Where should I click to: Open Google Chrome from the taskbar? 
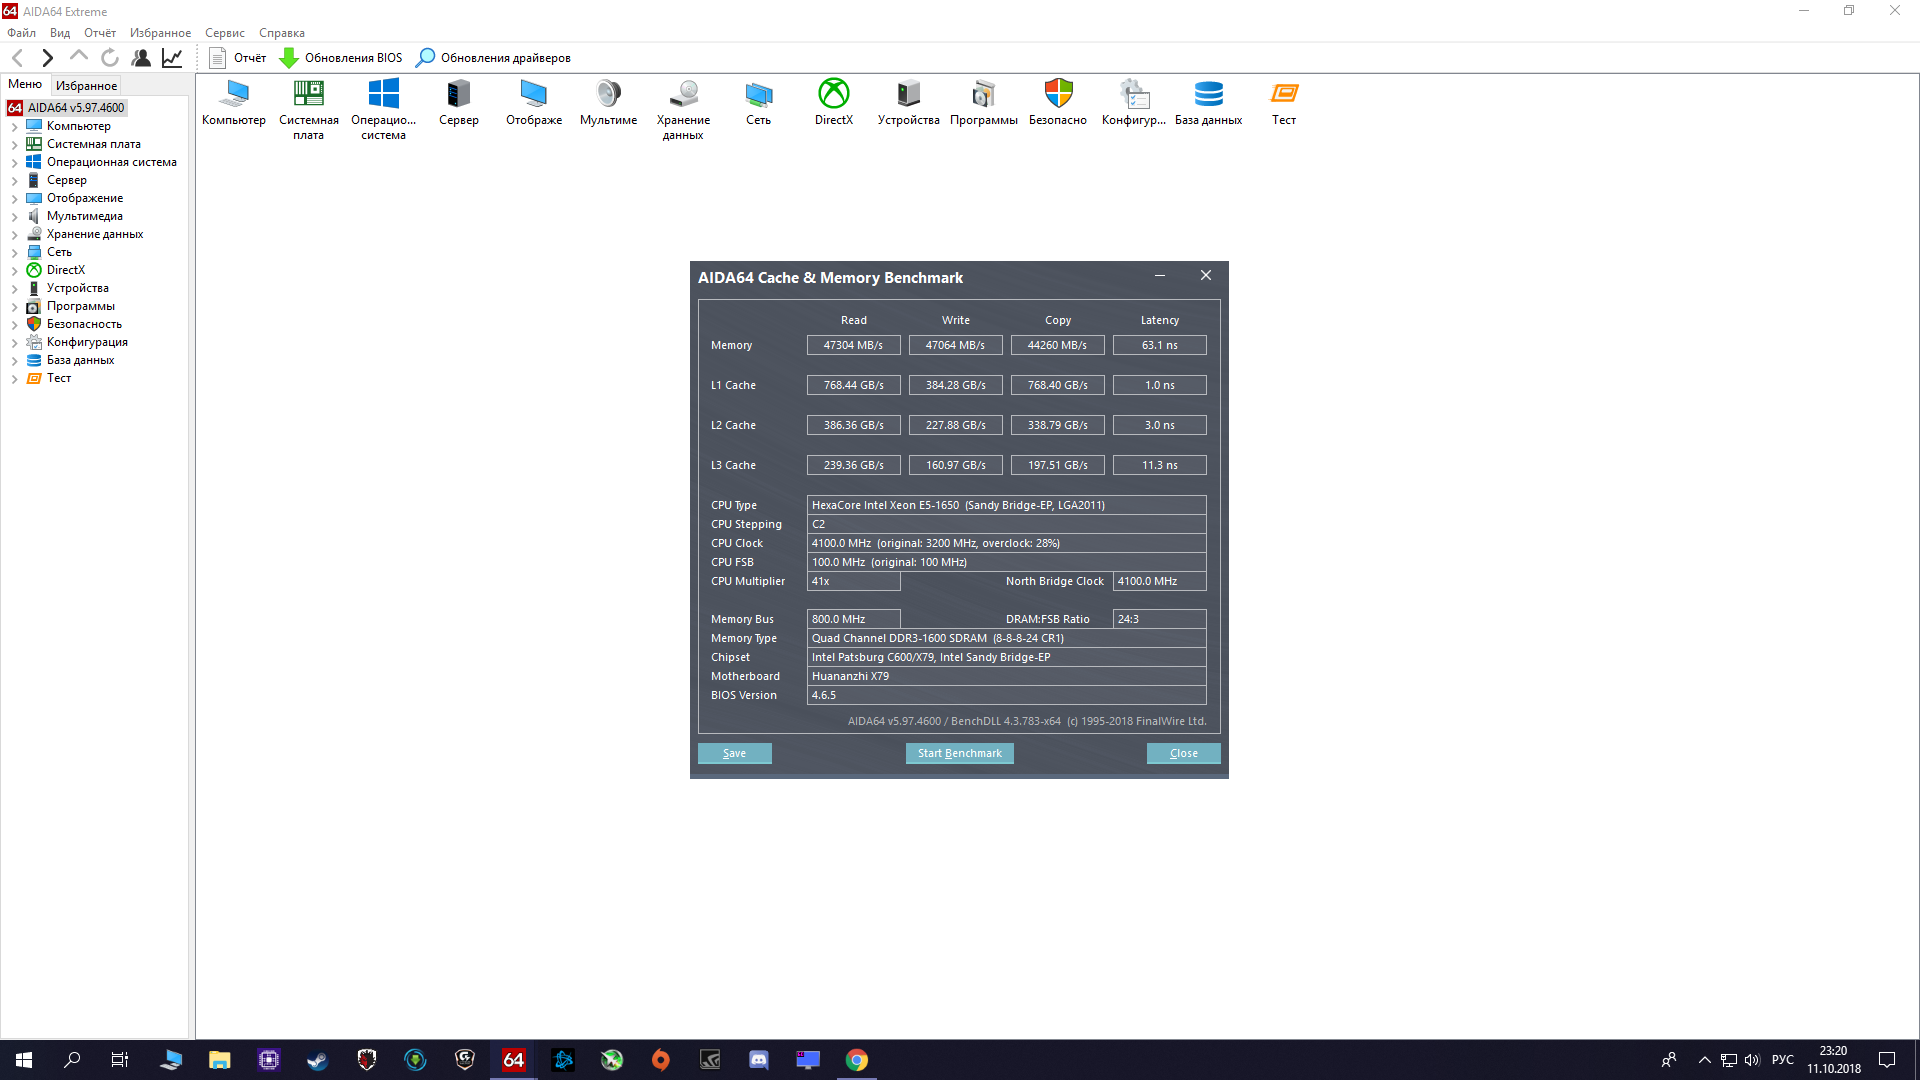pos(857,1060)
